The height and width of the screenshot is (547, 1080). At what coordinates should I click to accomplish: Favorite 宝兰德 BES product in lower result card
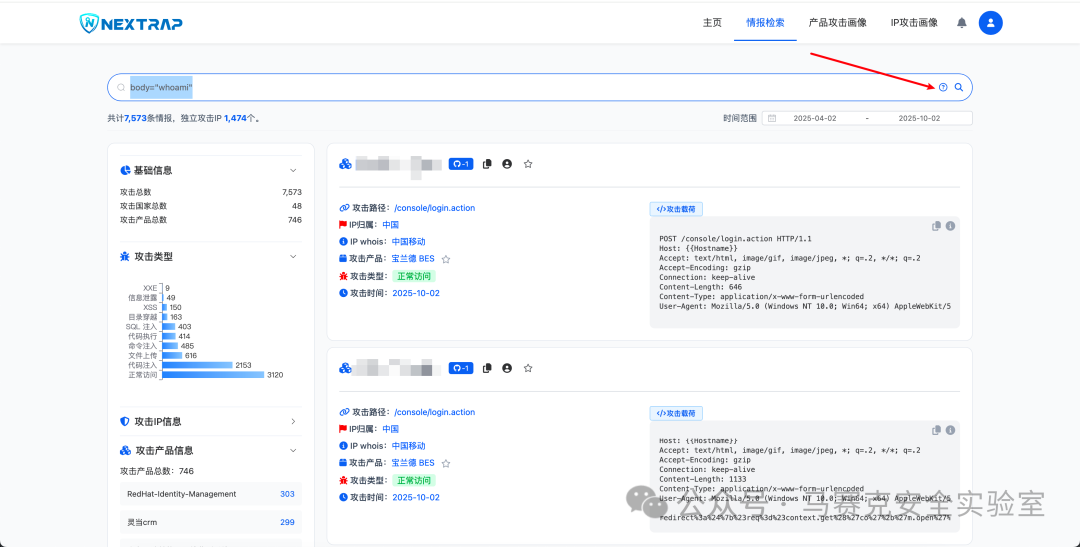coord(446,463)
